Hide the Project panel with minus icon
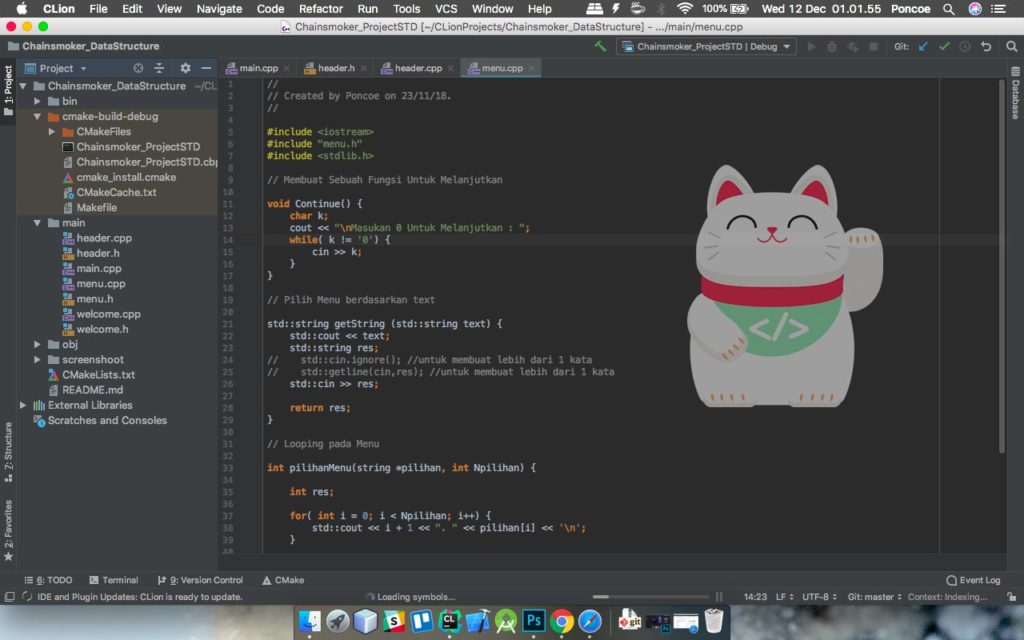Screen dimensions: 1024x640 coord(206,68)
